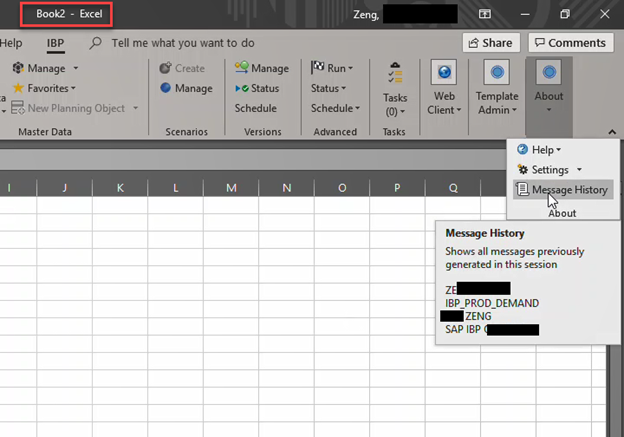Expand the Web Client dropdown arrow
Screen dimensions: 624x437
point(459,110)
